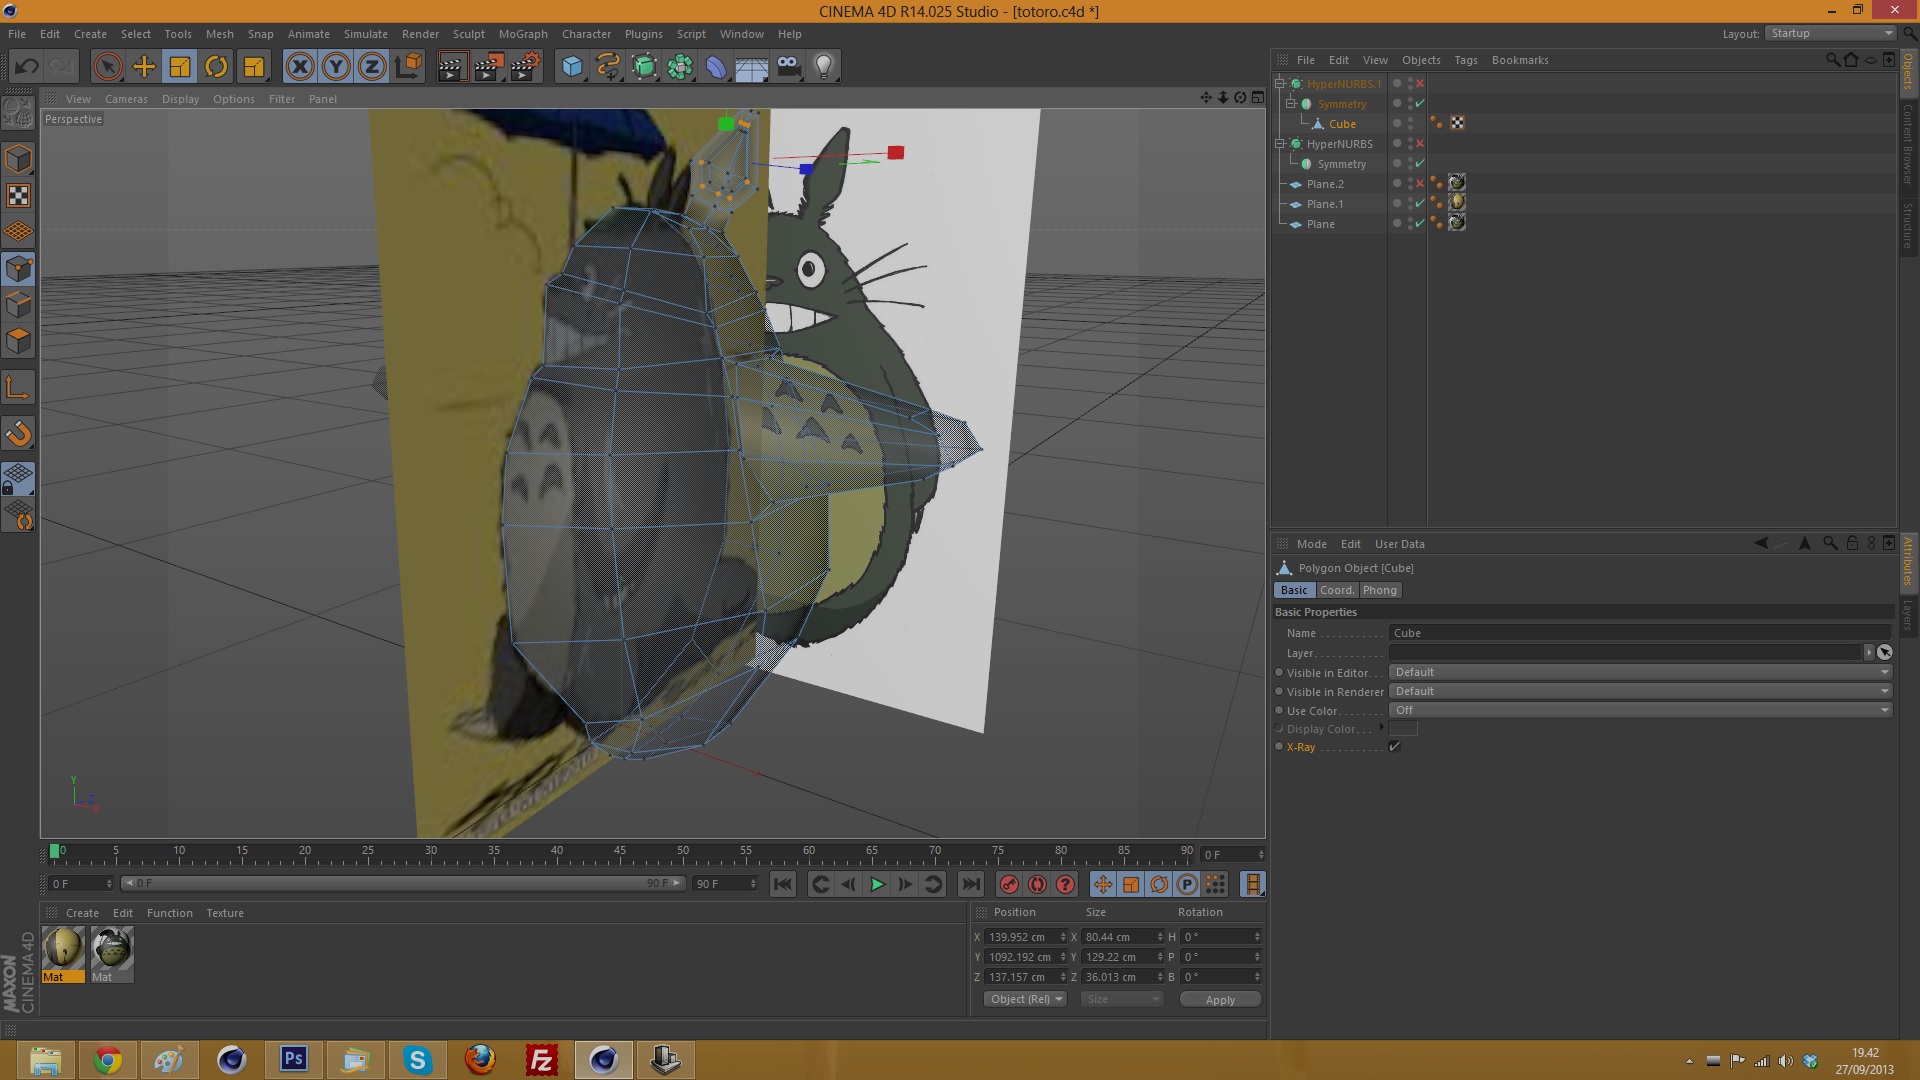Open the Camera object icon
1920x1080 pixels.
(x=788, y=67)
